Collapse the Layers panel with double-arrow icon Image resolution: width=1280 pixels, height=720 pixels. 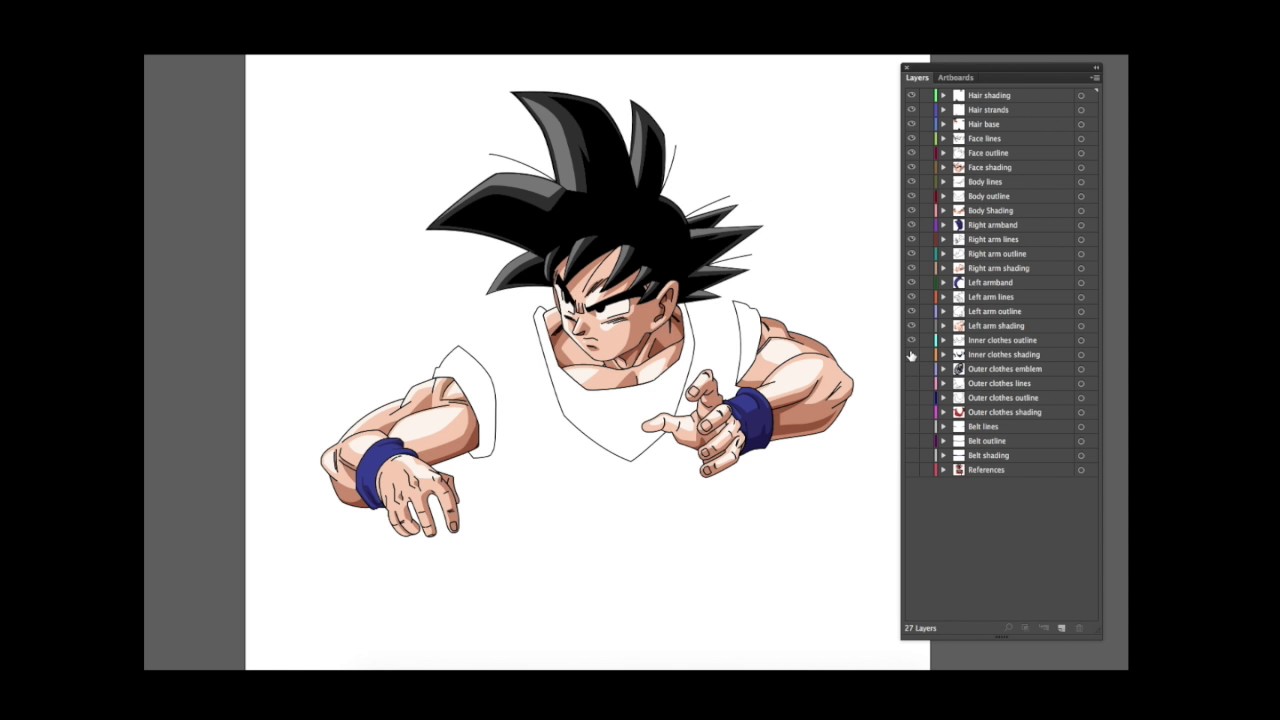[x=1096, y=67]
